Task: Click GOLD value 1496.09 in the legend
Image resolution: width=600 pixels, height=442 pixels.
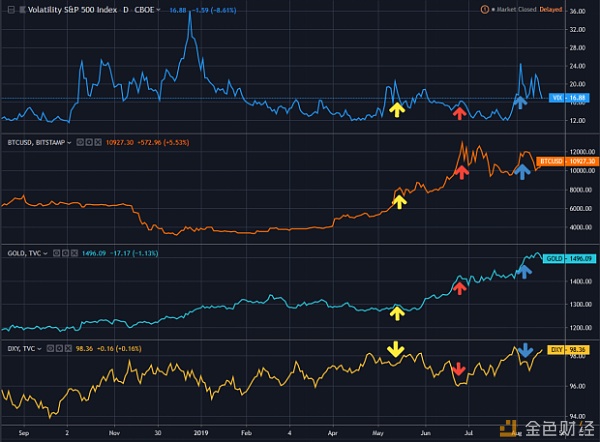Action: [94, 253]
